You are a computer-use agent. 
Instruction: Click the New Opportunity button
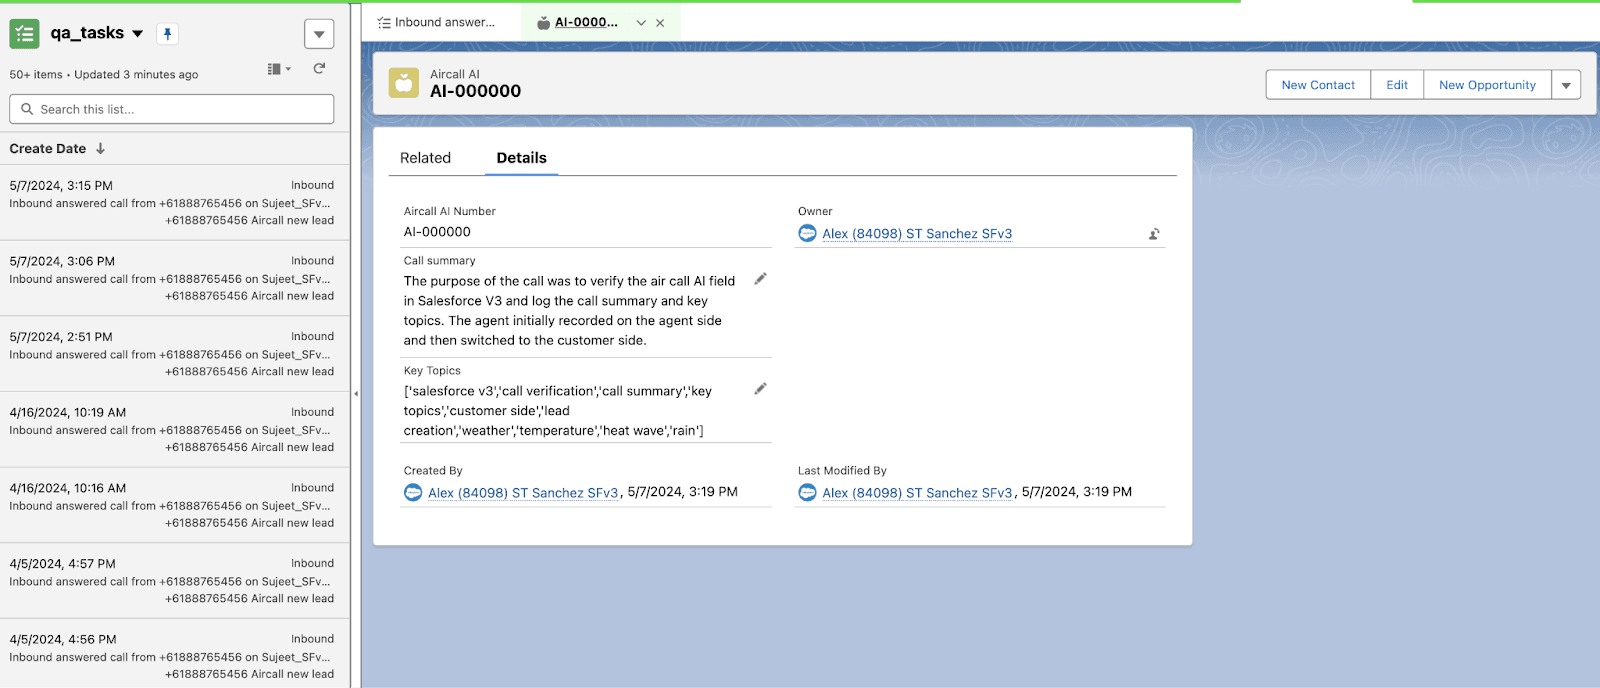pyautogui.click(x=1487, y=85)
